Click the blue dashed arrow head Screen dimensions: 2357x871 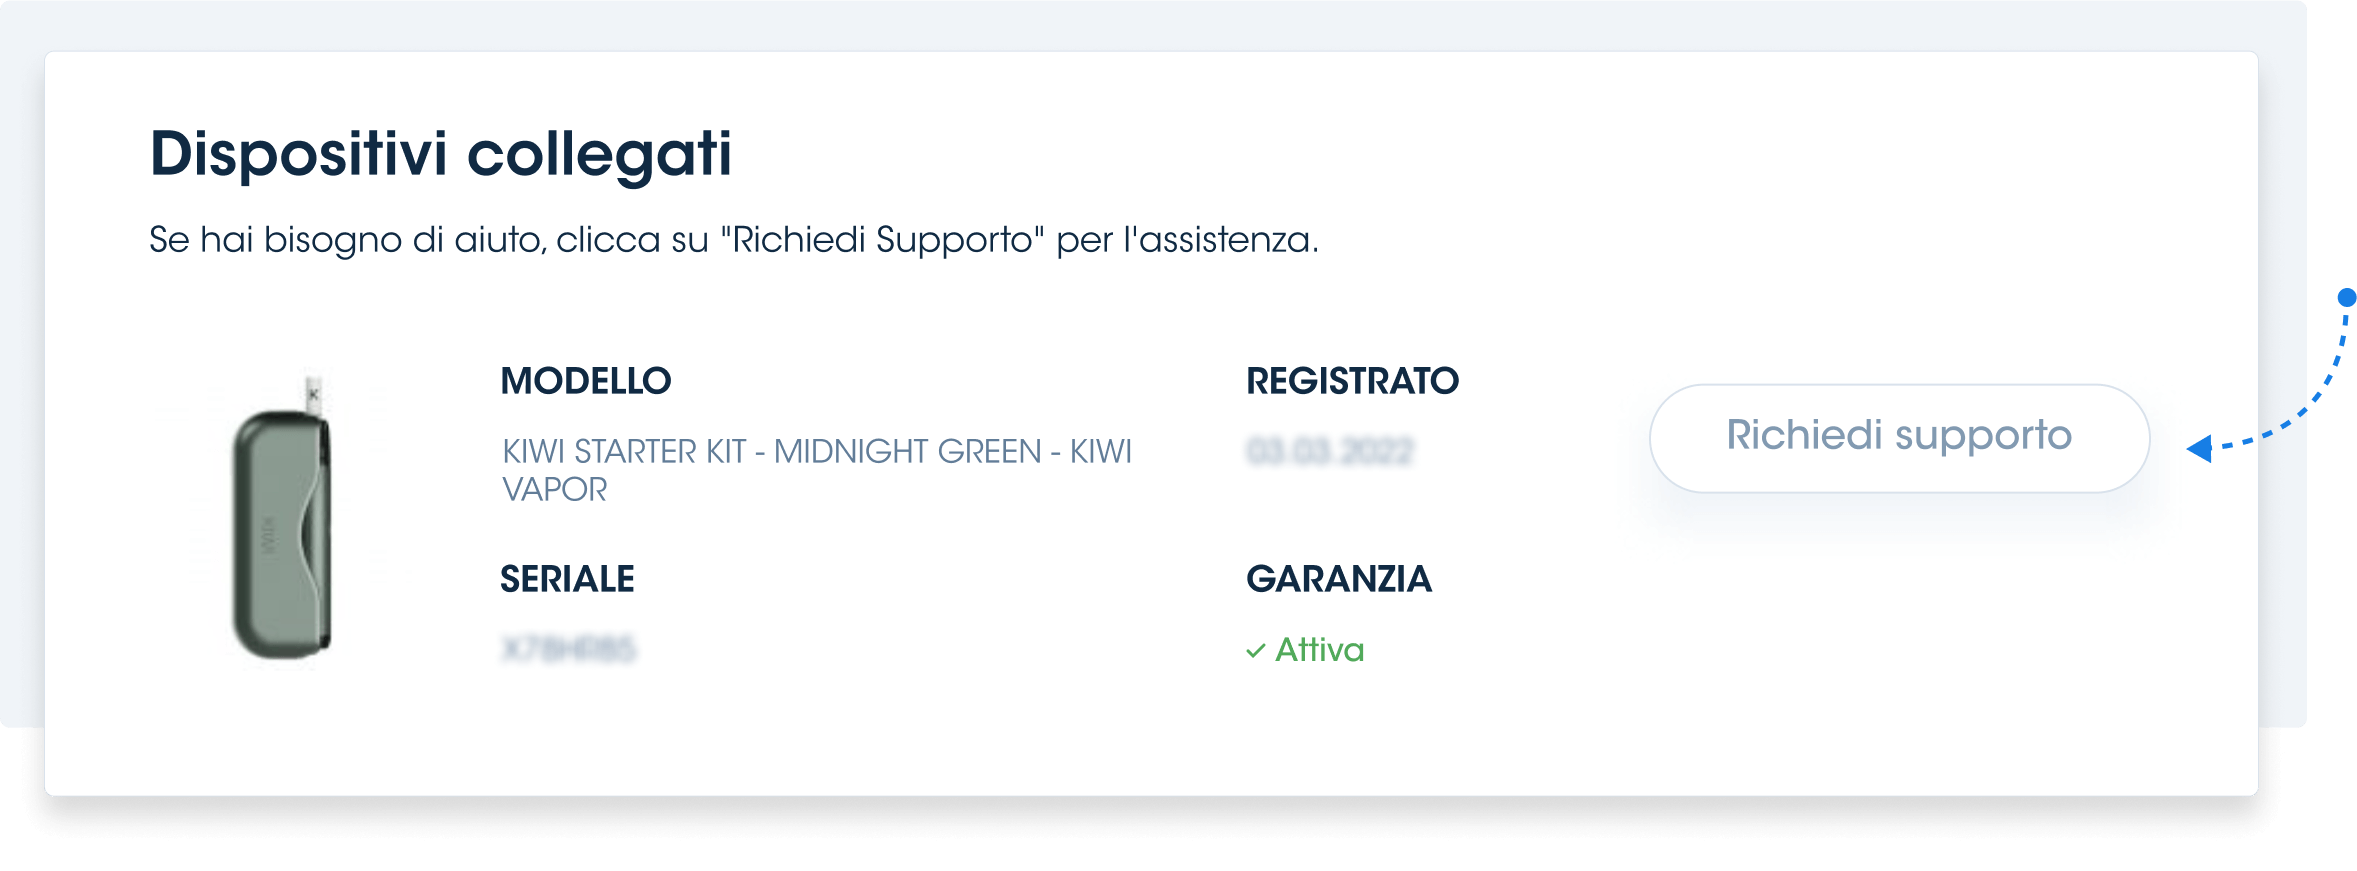(x=2199, y=448)
